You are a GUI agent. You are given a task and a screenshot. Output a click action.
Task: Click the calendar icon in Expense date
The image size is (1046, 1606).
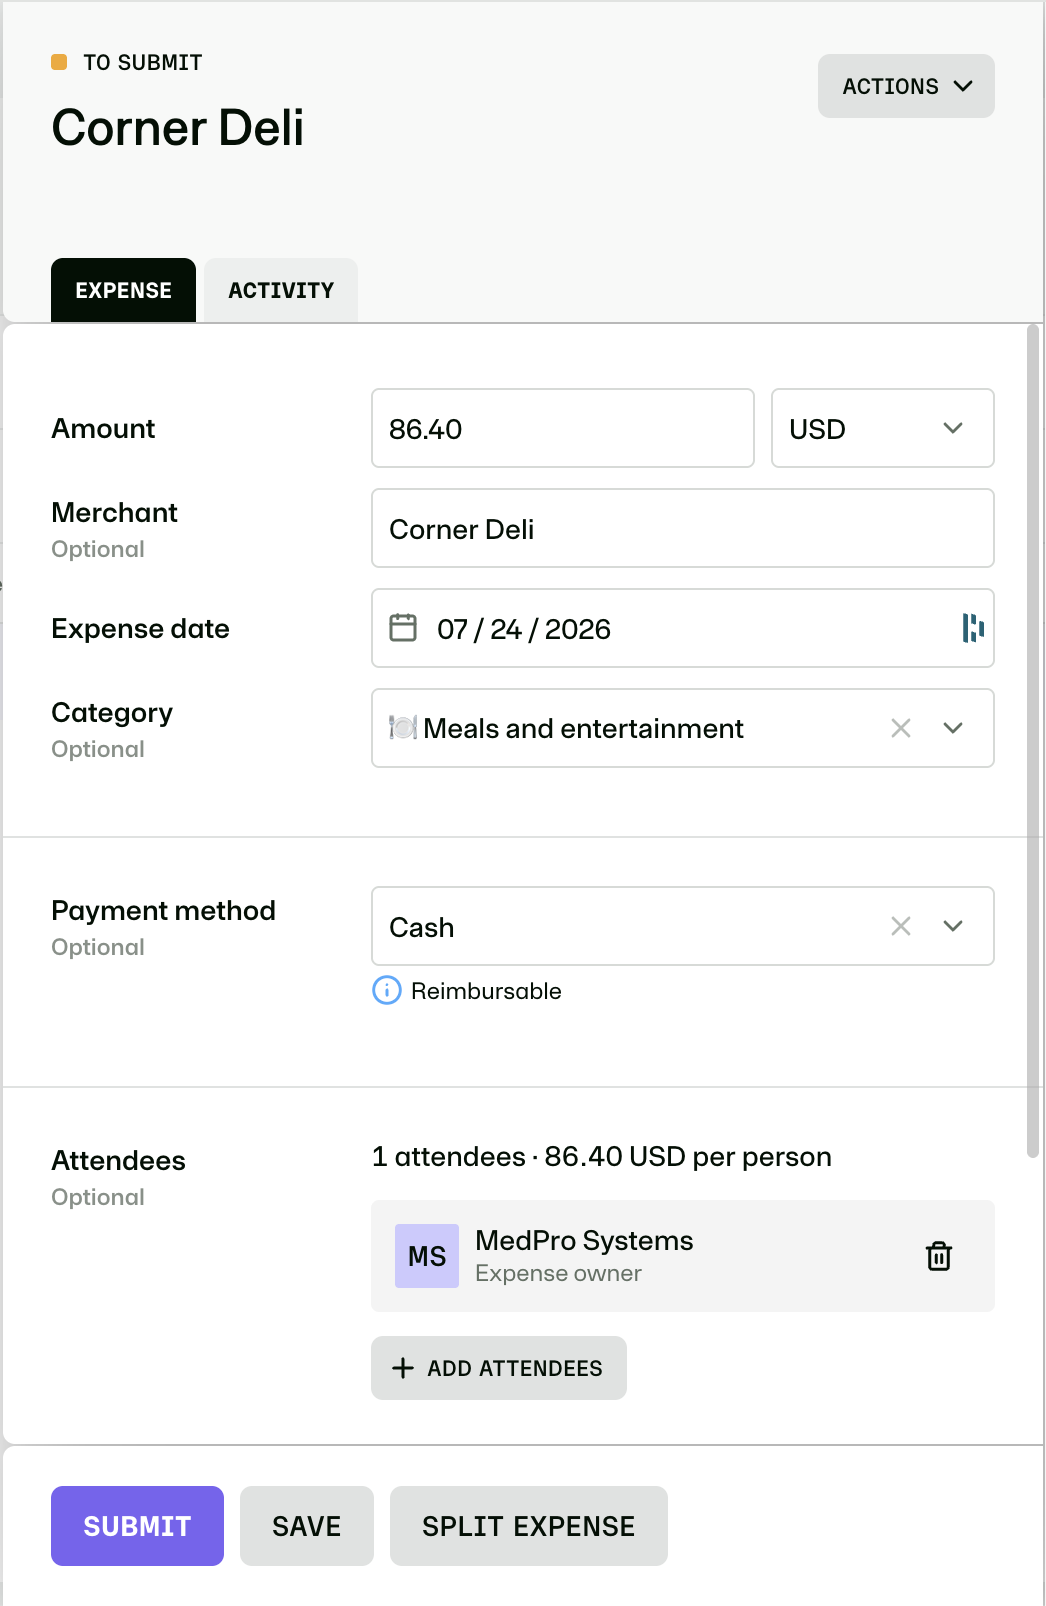(x=403, y=628)
